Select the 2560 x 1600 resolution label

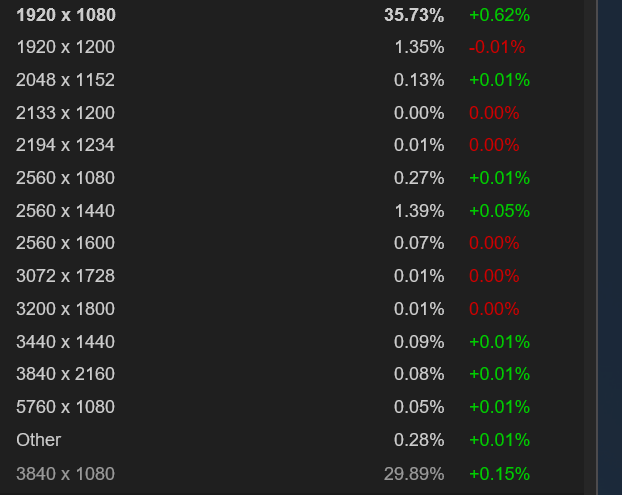click(66, 243)
